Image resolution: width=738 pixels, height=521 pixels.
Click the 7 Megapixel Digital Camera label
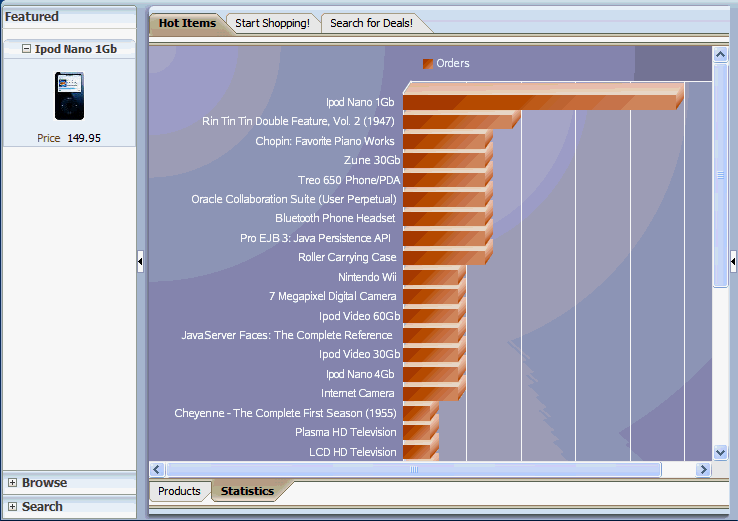[332, 297]
